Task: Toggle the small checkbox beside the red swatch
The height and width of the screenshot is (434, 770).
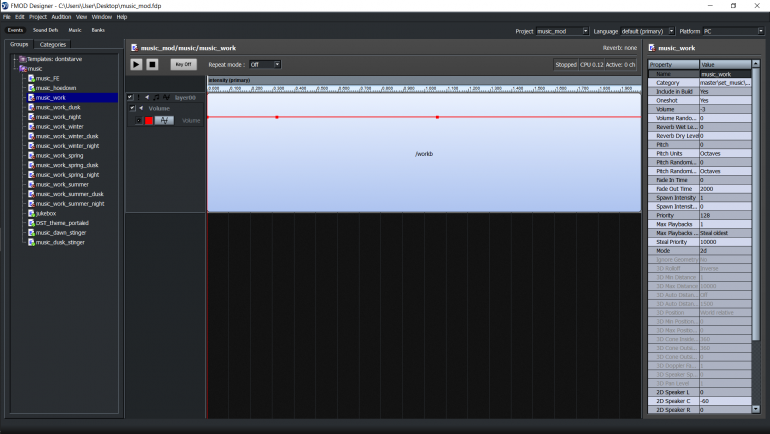Action: [139, 120]
